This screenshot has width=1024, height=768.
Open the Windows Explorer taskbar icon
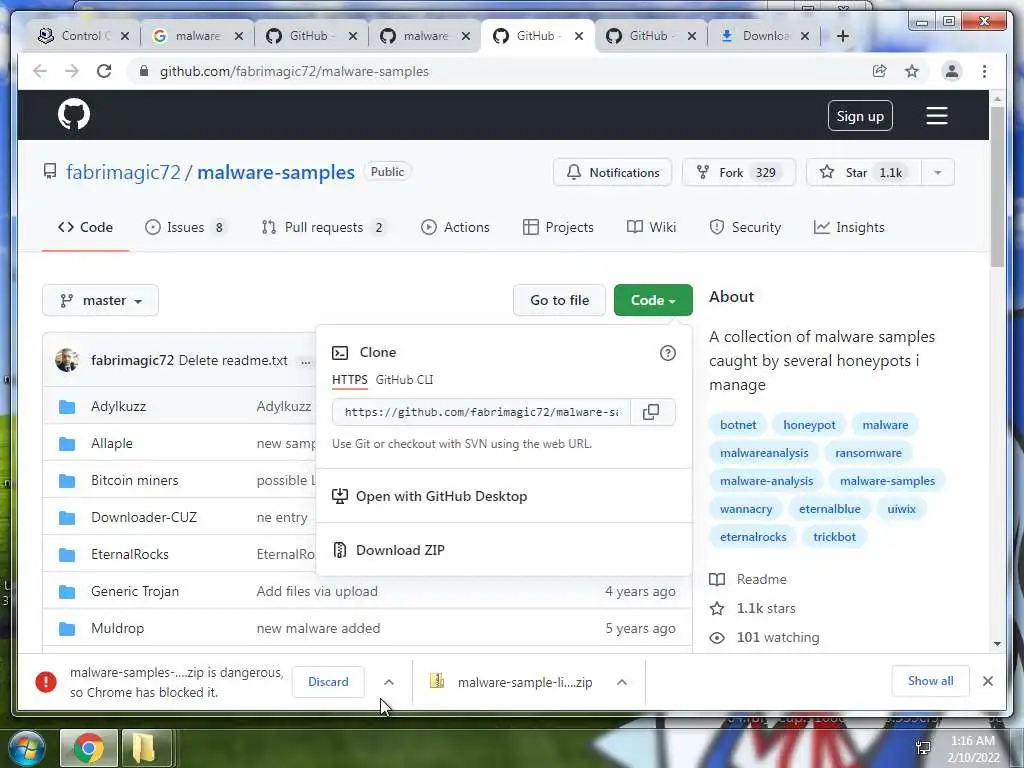click(x=146, y=748)
